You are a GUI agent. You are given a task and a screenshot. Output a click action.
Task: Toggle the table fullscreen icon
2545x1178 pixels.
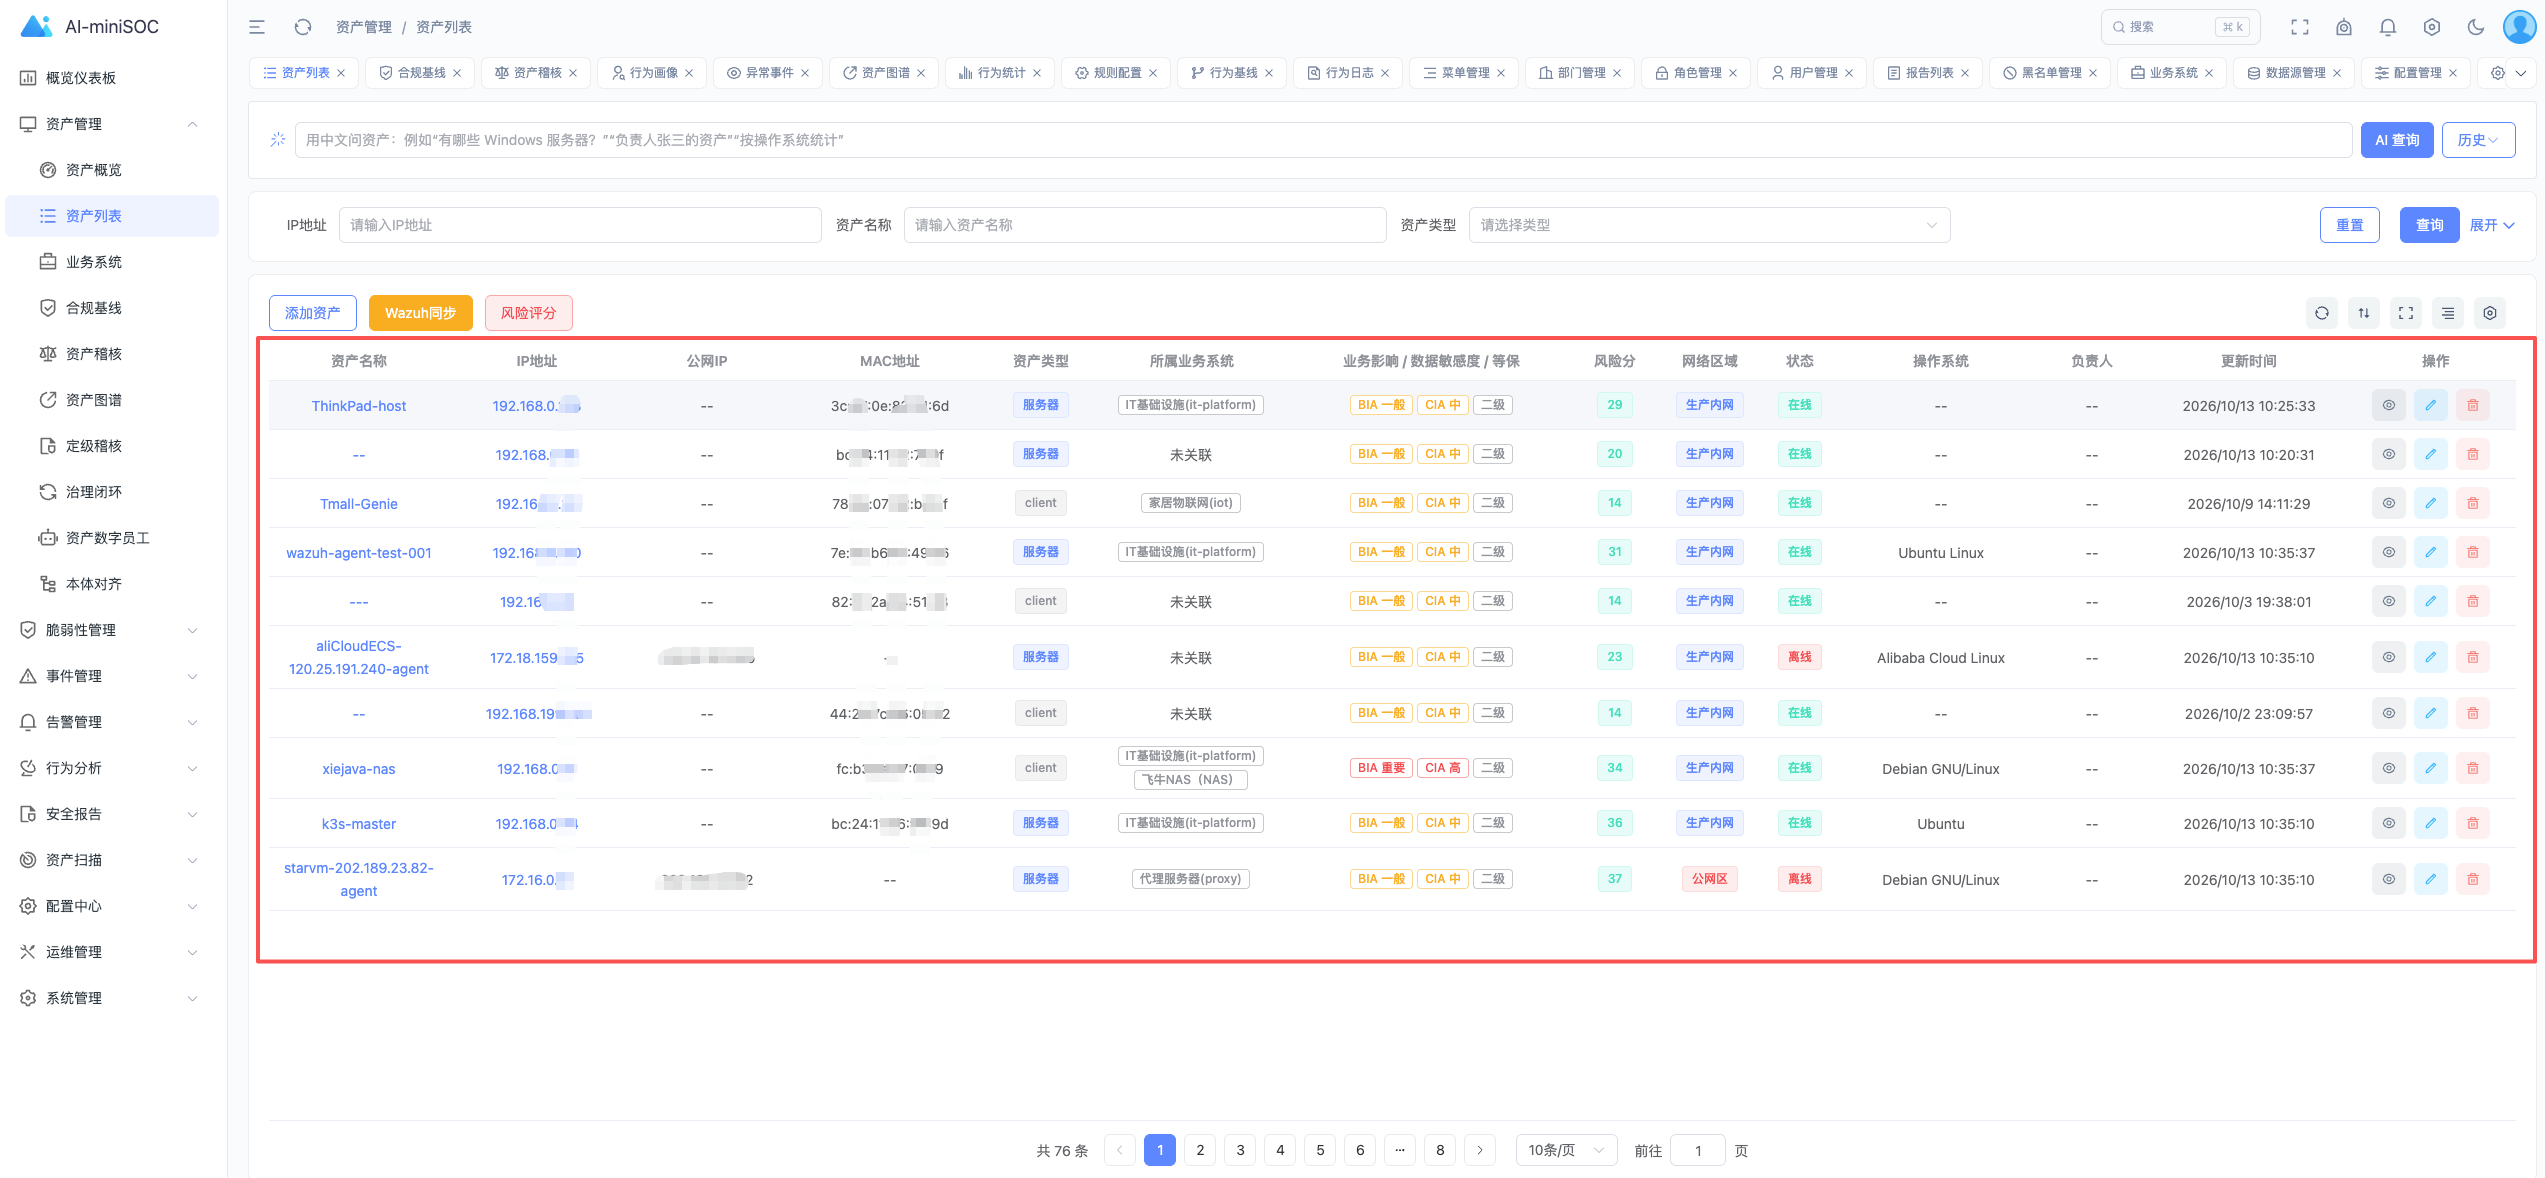(2406, 313)
